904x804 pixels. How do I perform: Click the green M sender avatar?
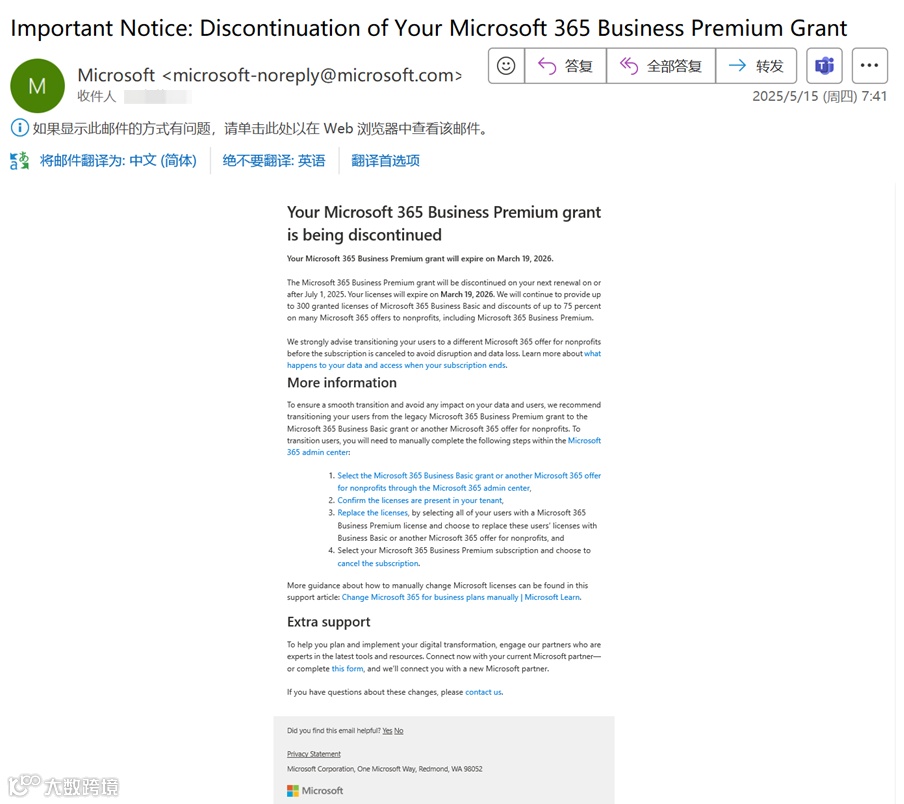37,85
